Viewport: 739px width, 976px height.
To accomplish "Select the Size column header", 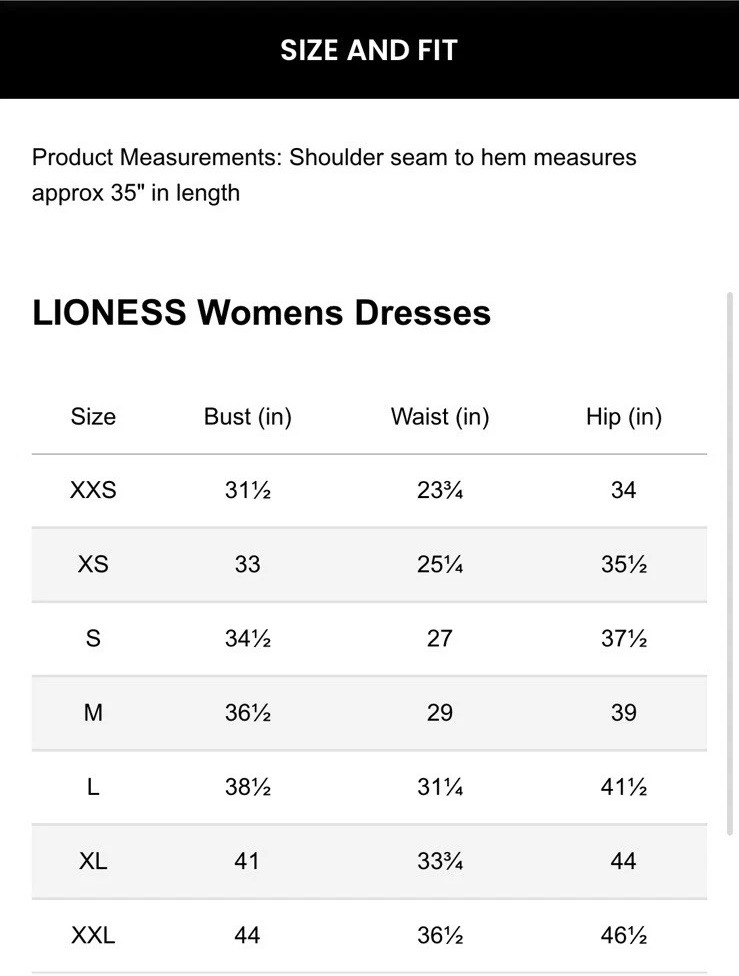I will (93, 417).
